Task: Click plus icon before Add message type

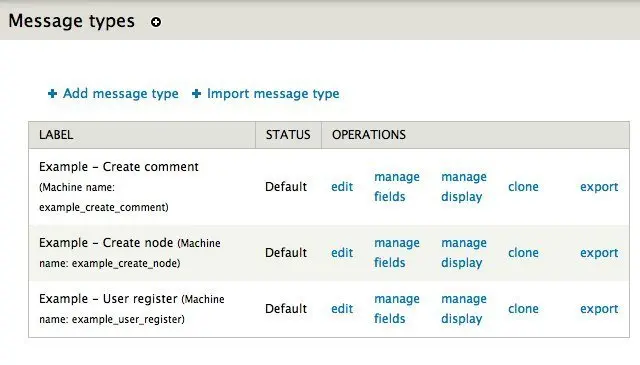Action: point(52,94)
